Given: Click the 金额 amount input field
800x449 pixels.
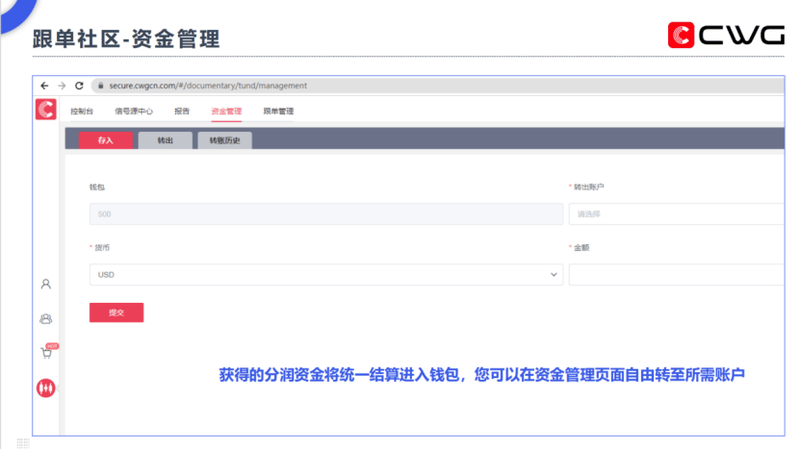Looking at the screenshot, I should (x=677, y=275).
